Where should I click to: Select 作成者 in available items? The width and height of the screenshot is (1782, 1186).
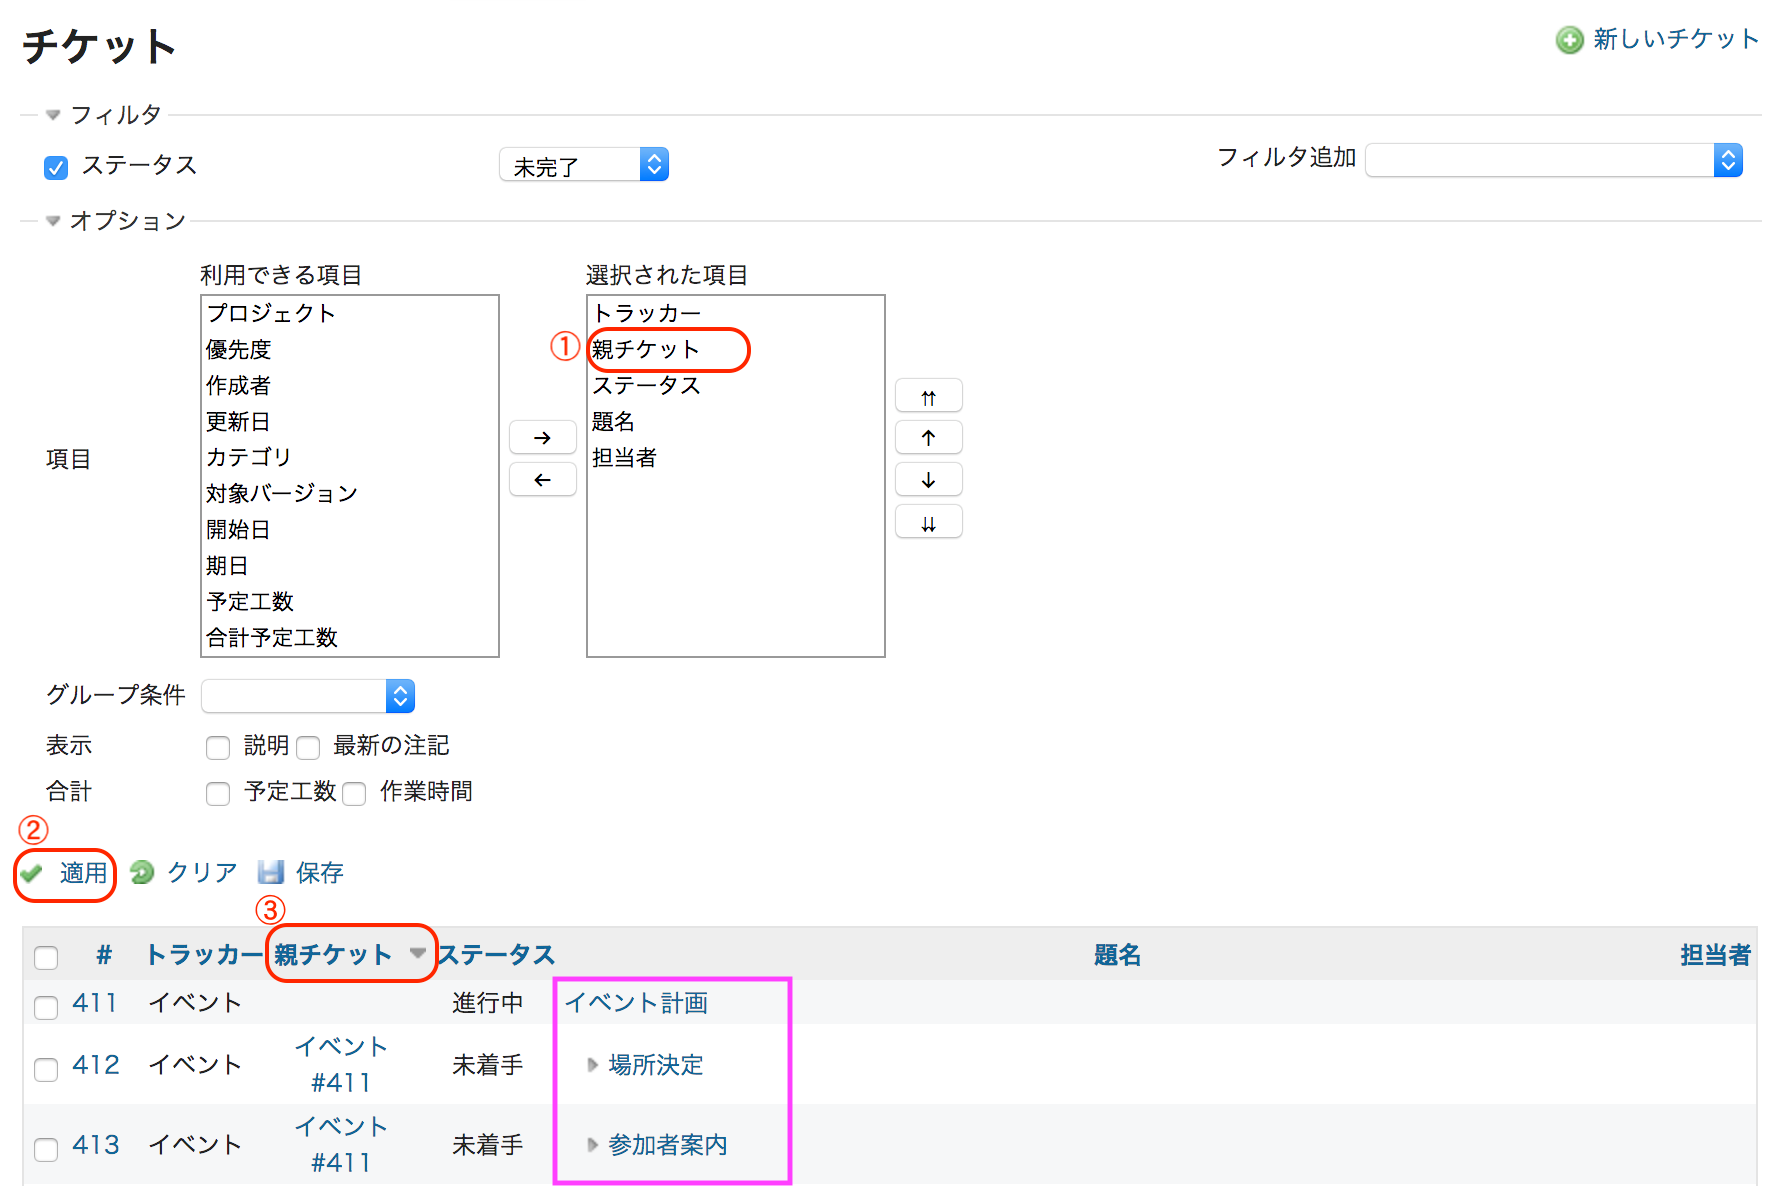click(x=349, y=385)
